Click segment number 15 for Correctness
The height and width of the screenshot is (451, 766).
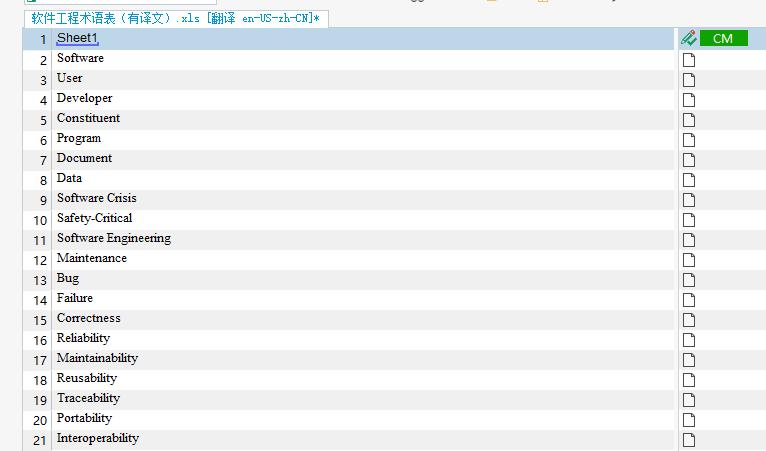40,320
